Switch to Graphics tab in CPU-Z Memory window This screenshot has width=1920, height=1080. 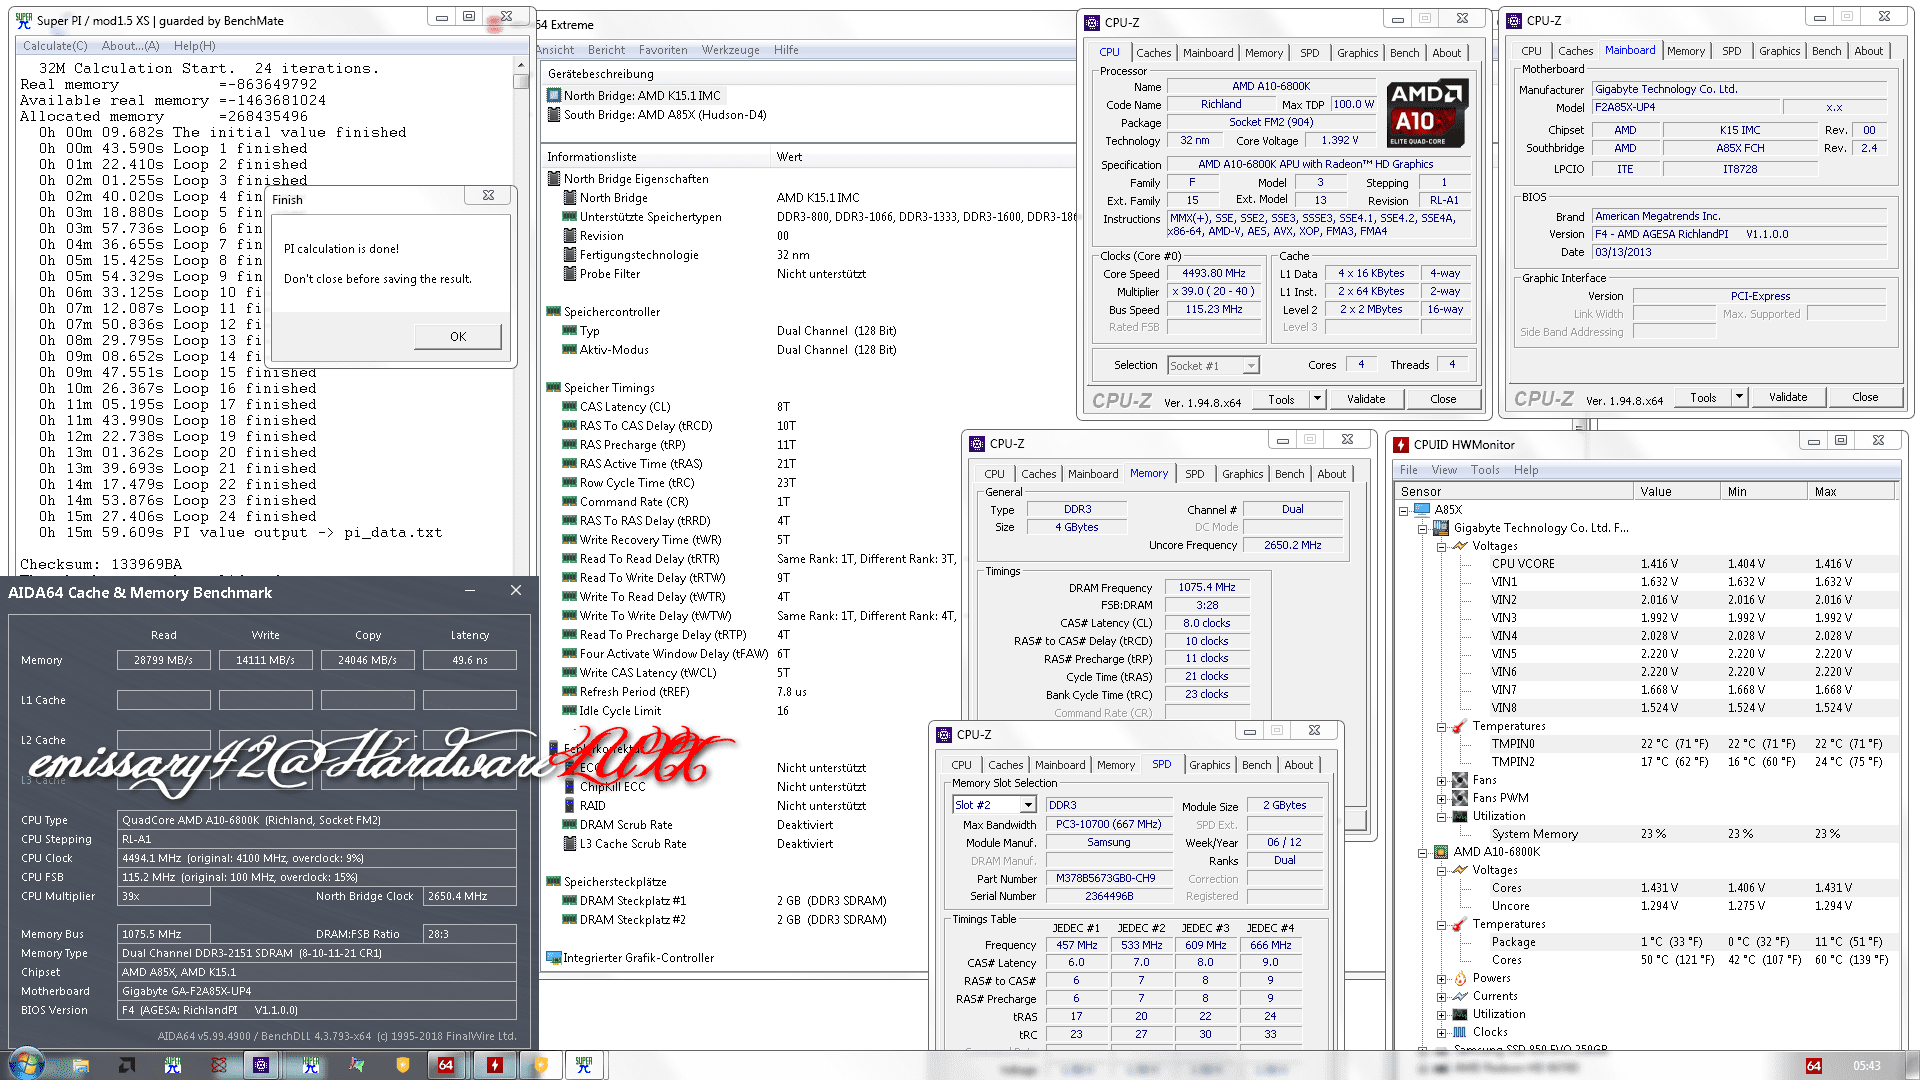coord(1242,474)
